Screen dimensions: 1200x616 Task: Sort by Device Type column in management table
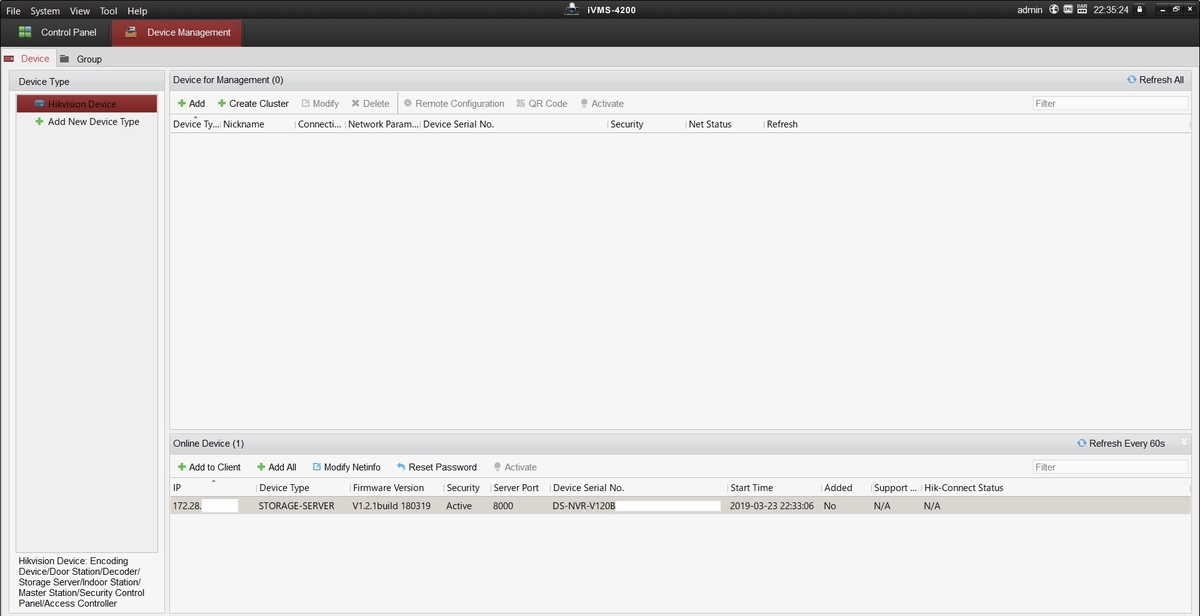pyautogui.click(x=195, y=124)
